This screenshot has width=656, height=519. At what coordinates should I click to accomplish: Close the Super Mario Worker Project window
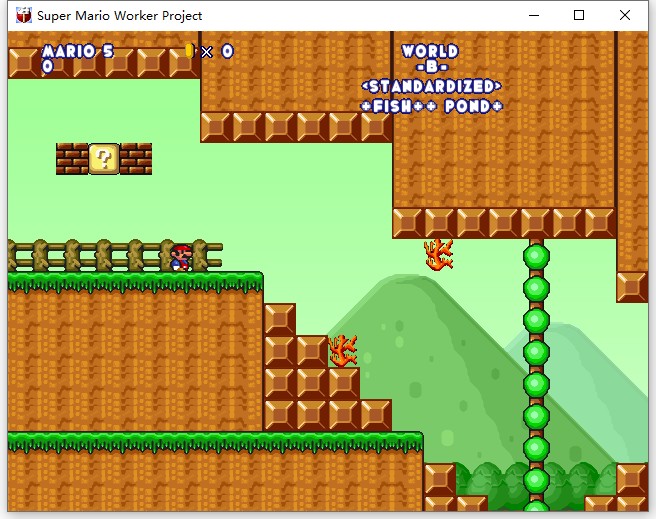625,15
